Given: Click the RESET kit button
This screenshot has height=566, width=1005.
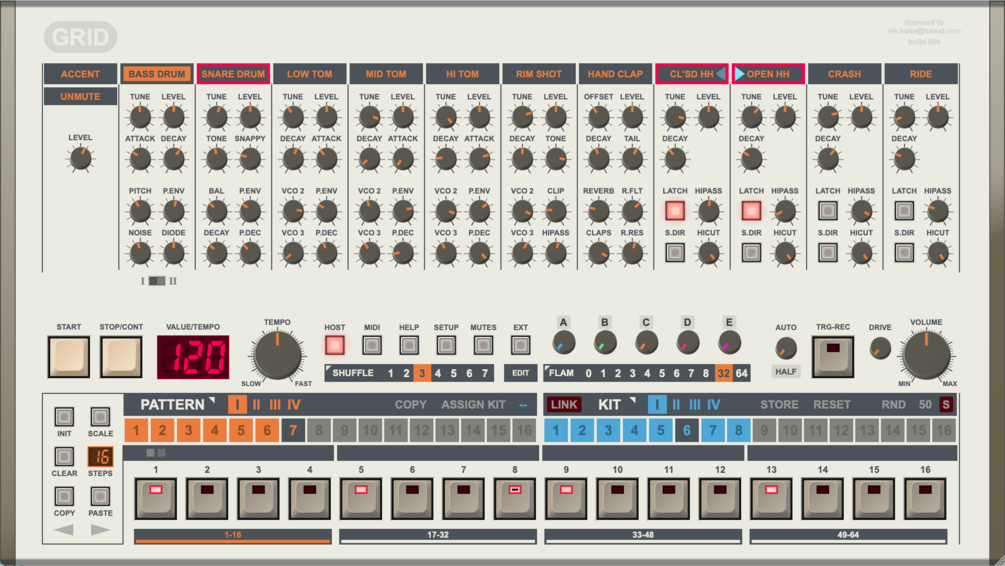Looking at the screenshot, I should click(832, 404).
